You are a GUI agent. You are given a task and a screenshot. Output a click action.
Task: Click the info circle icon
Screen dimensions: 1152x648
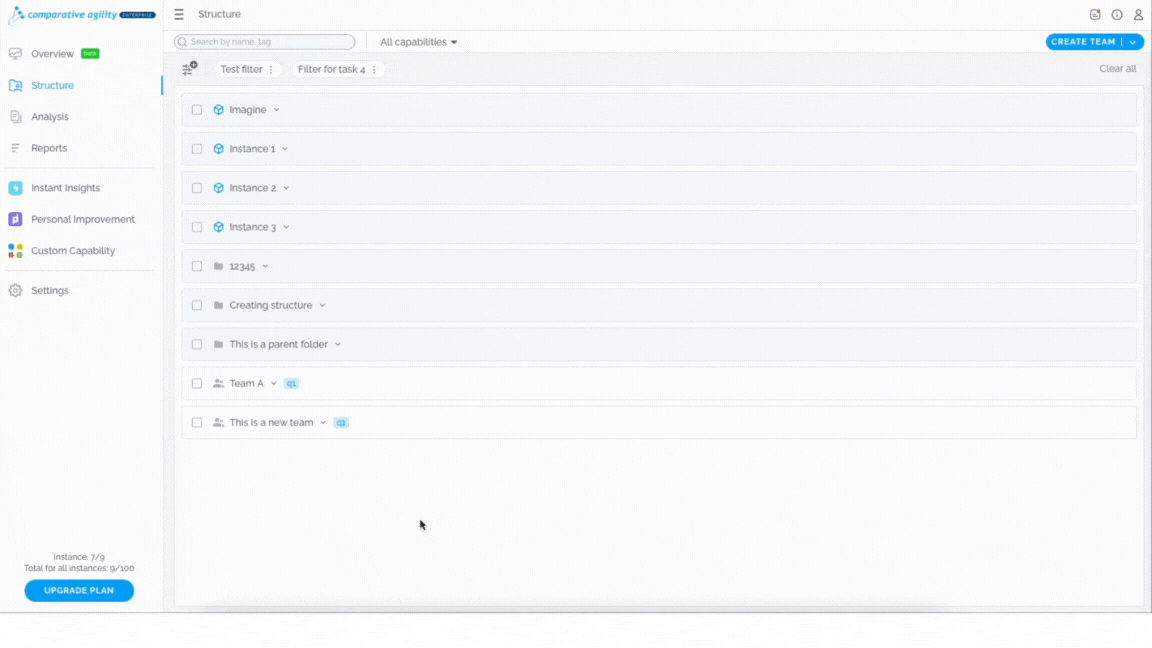point(1117,15)
